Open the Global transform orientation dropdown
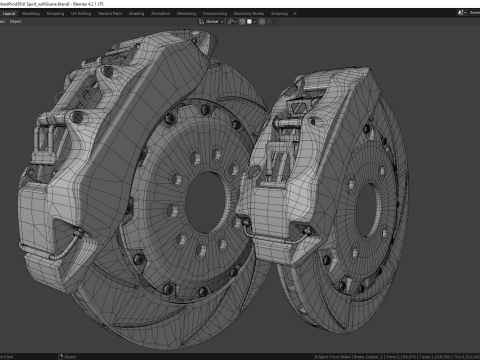Viewport: 480px width, 360px height. 211,22
